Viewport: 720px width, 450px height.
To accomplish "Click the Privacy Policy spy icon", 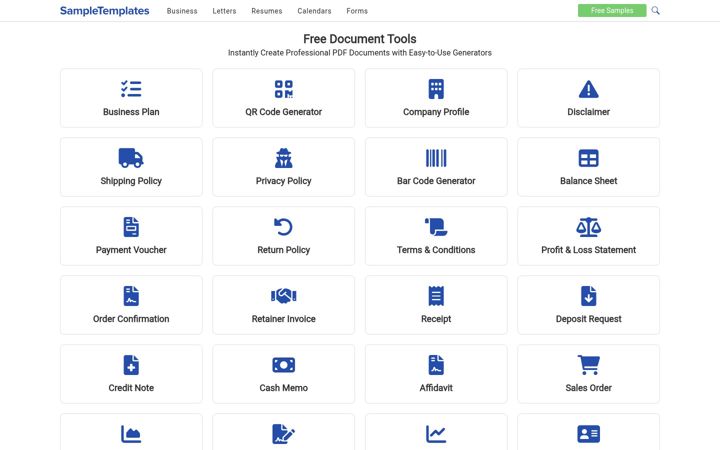I will pyautogui.click(x=283, y=158).
